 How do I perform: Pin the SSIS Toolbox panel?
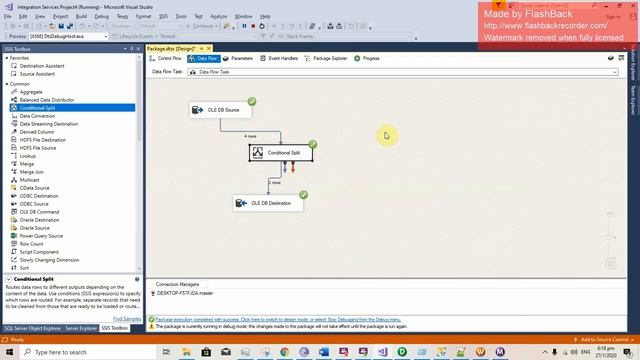pyautogui.click(x=132, y=49)
